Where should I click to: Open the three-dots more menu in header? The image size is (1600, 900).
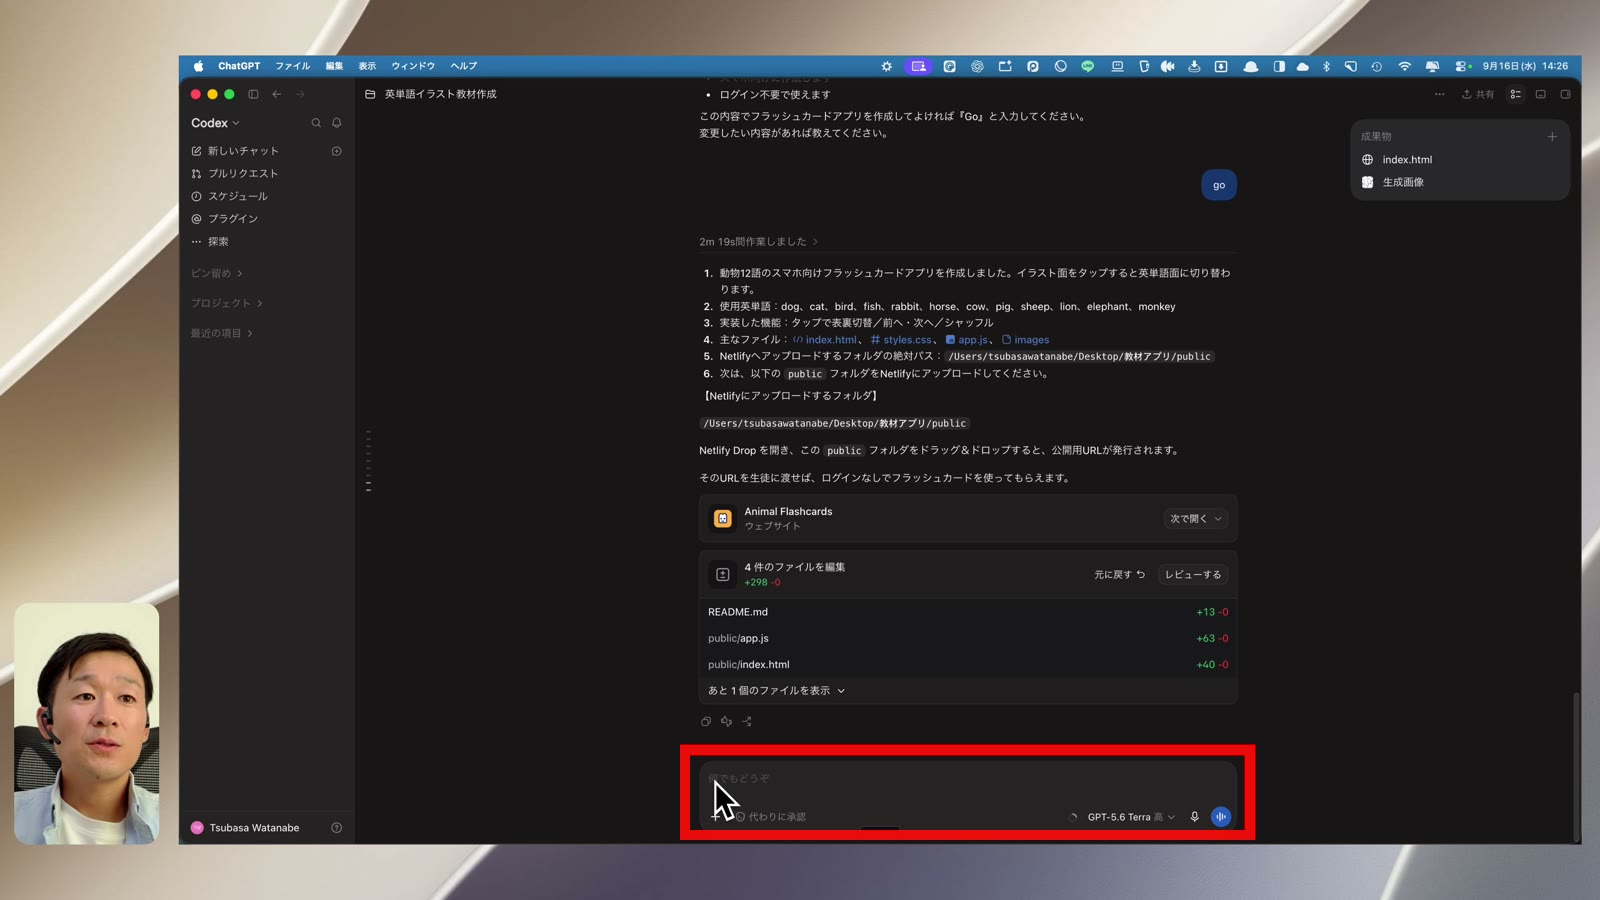point(1439,94)
